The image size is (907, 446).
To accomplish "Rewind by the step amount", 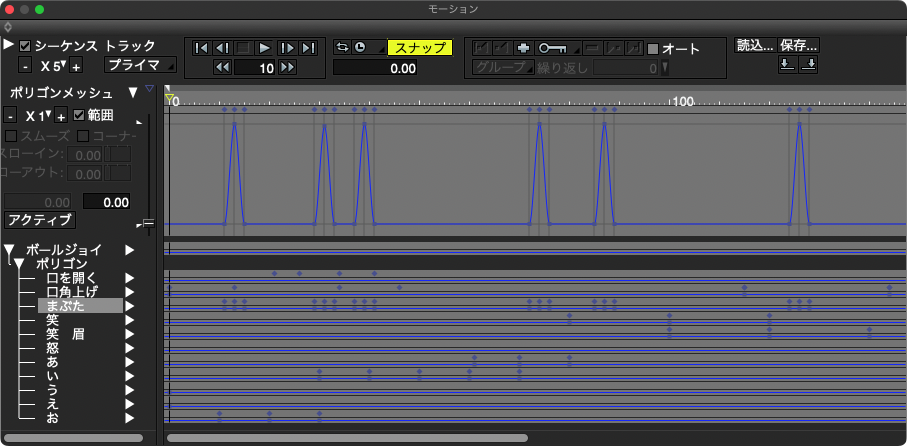I will tap(222, 67).
